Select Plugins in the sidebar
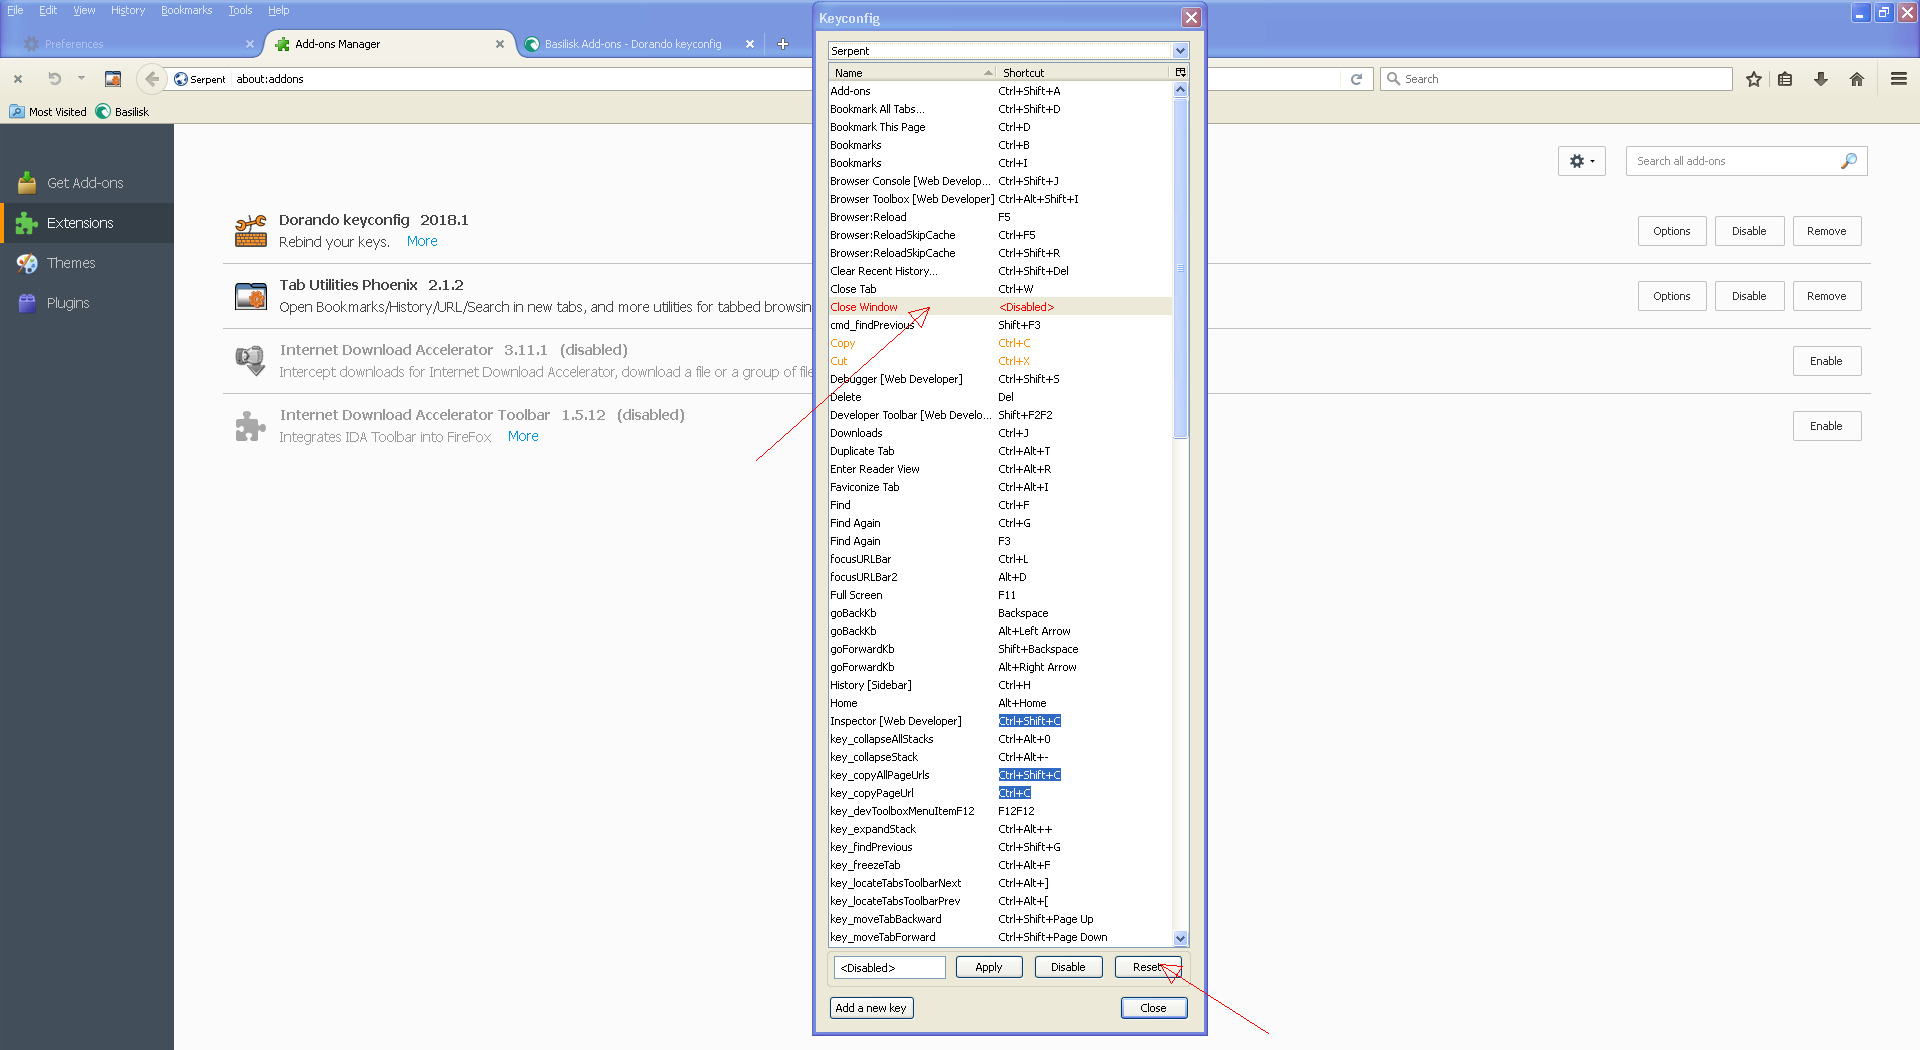This screenshot has width=1920, height=1050. click(x=87, y=303)
